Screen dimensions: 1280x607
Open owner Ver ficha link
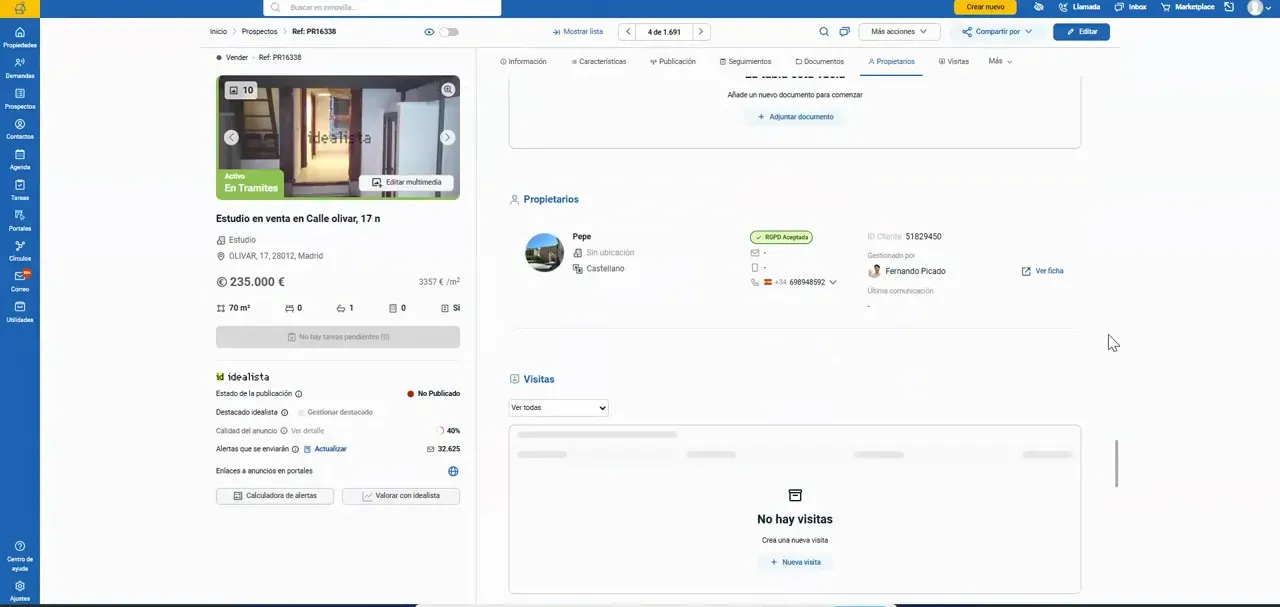[1043, 271]
